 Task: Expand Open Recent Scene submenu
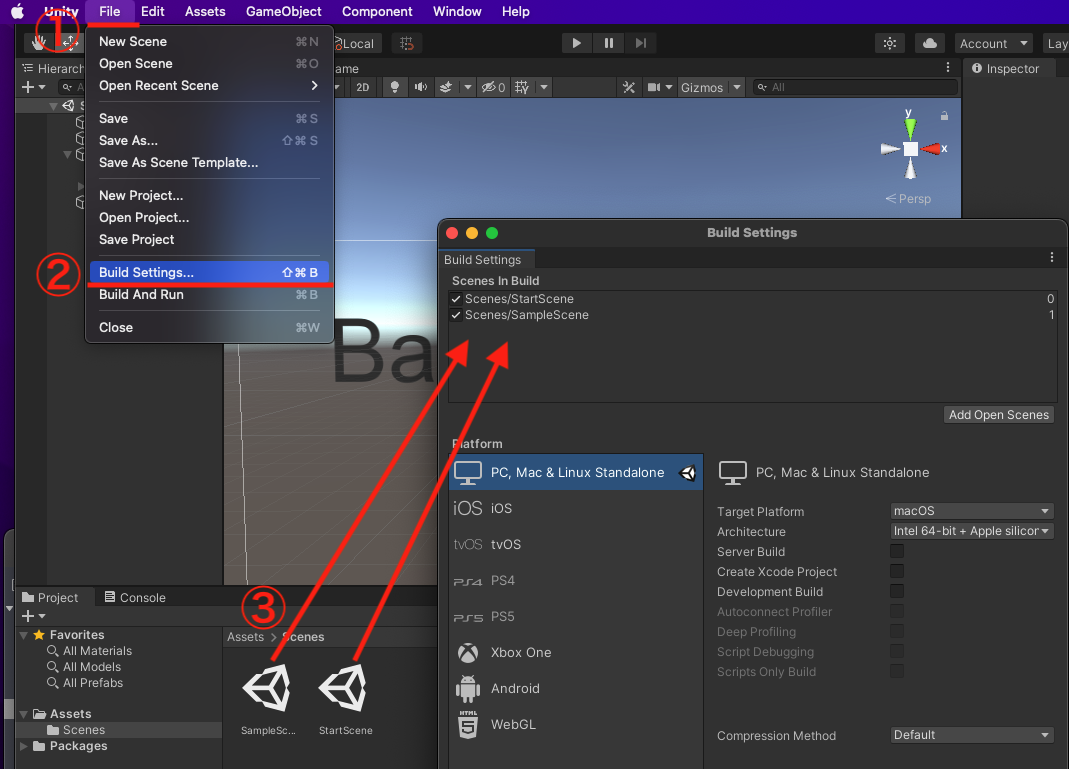[209, 85]
